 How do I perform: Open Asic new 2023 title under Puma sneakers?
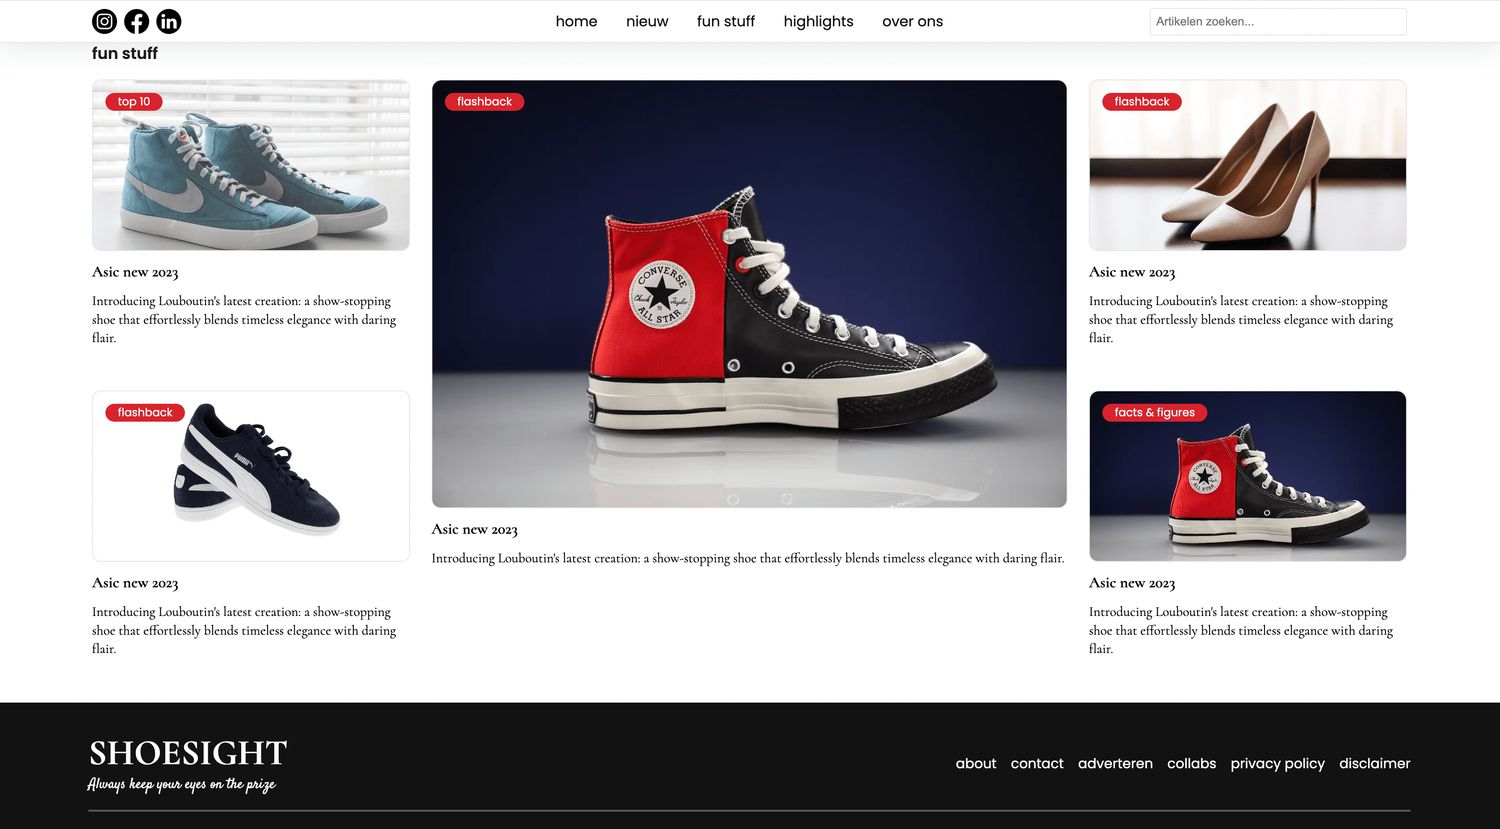135,583
